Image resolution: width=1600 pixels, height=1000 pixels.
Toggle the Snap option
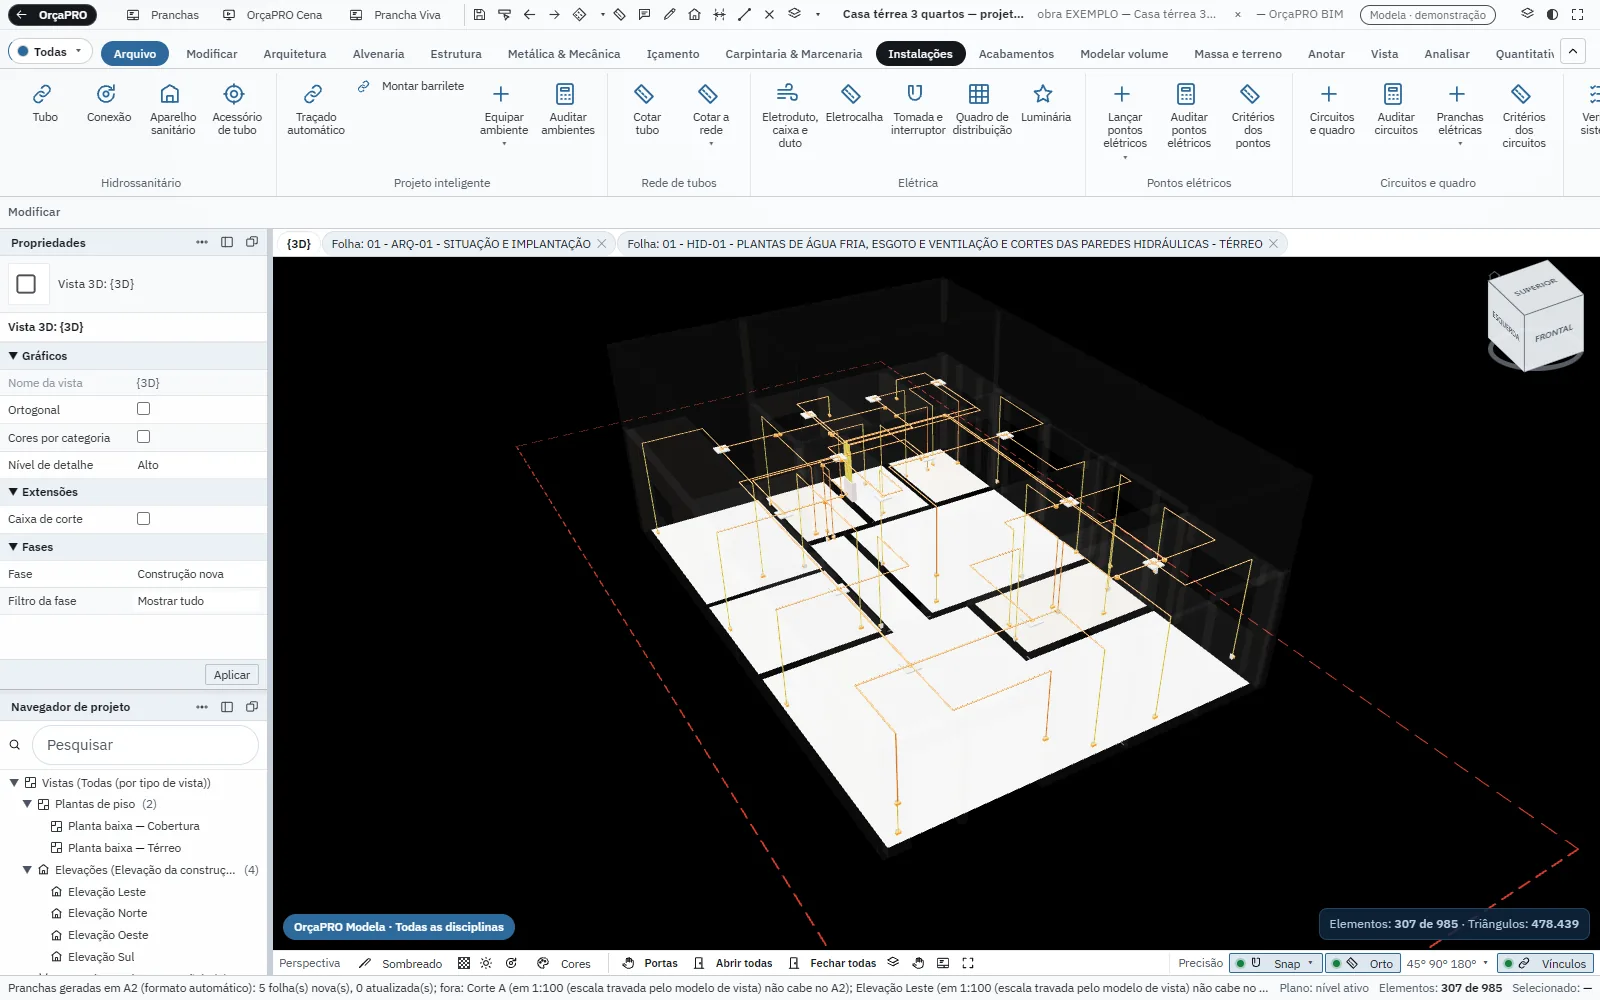click(1275, 963)
